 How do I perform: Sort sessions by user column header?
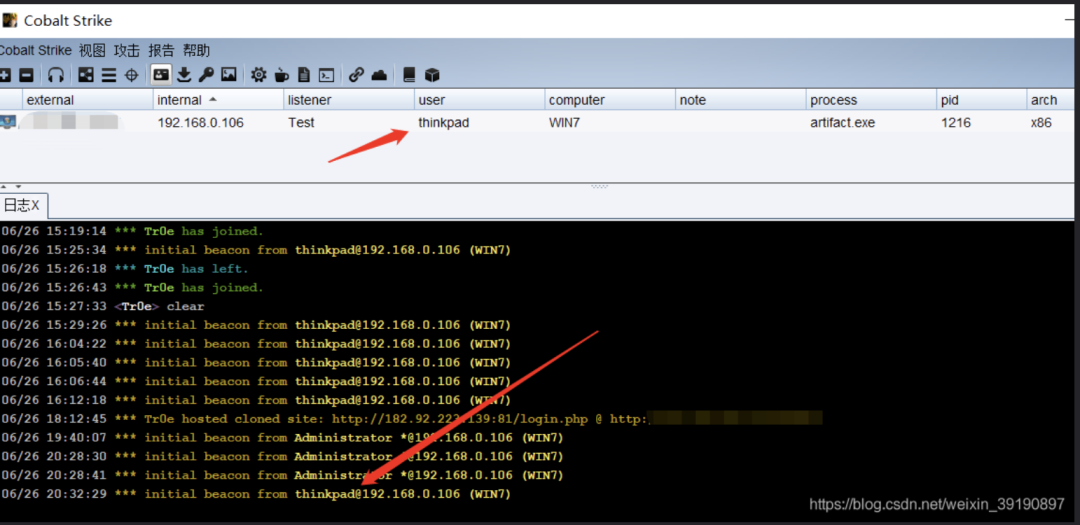[480, 100]
